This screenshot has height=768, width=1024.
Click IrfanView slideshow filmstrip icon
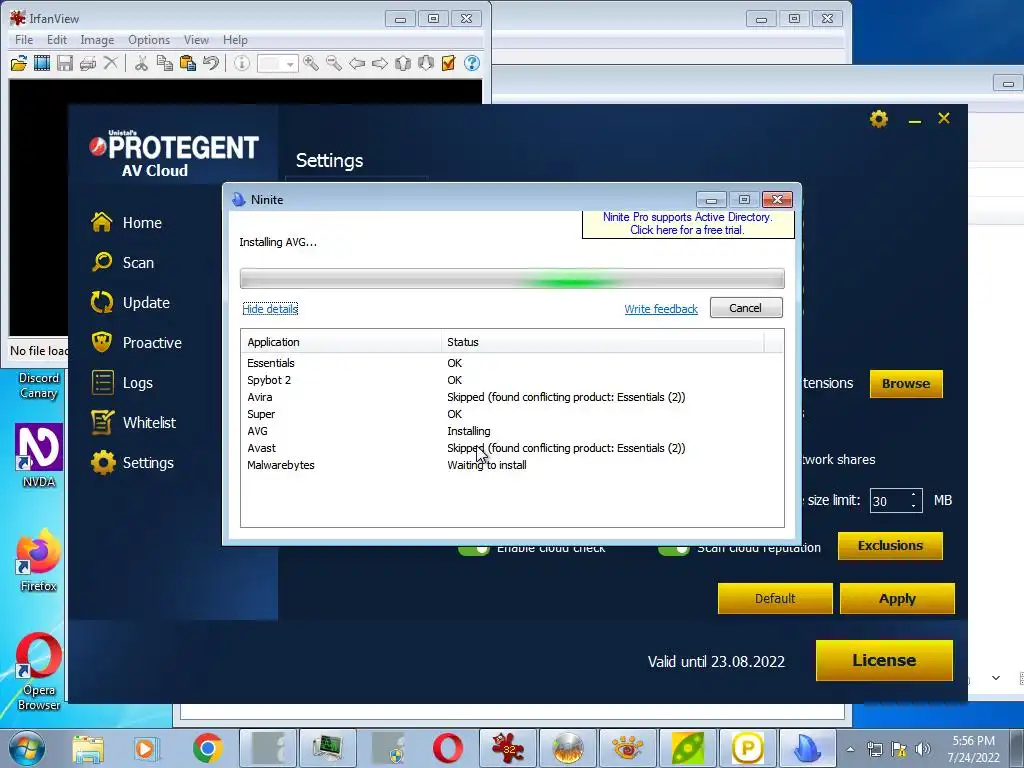coord(42,63)
